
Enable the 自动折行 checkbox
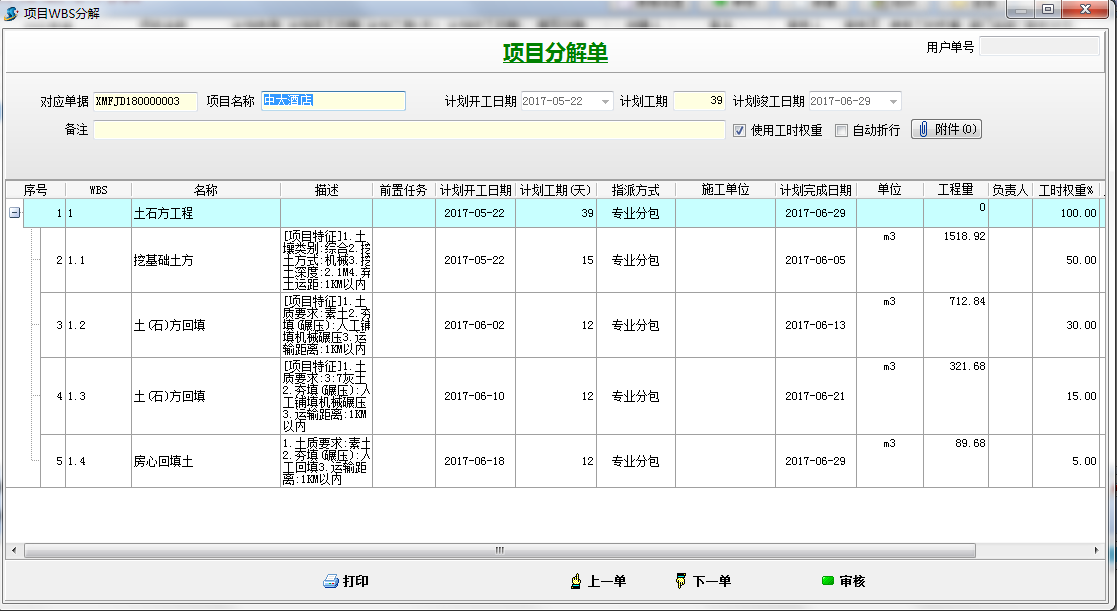click(841, 131)
